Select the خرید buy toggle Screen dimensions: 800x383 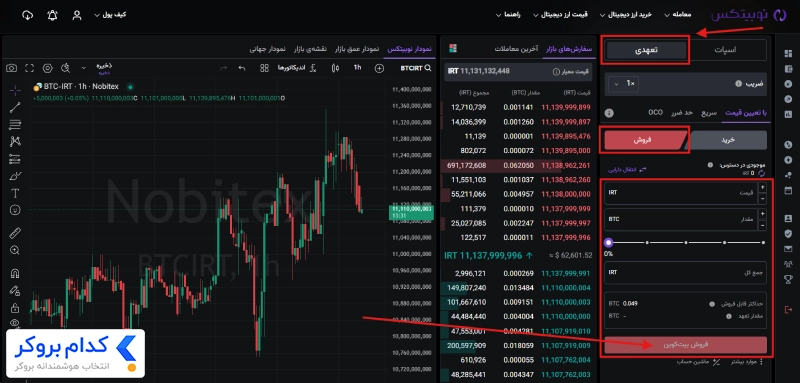(x=727, y=140)
